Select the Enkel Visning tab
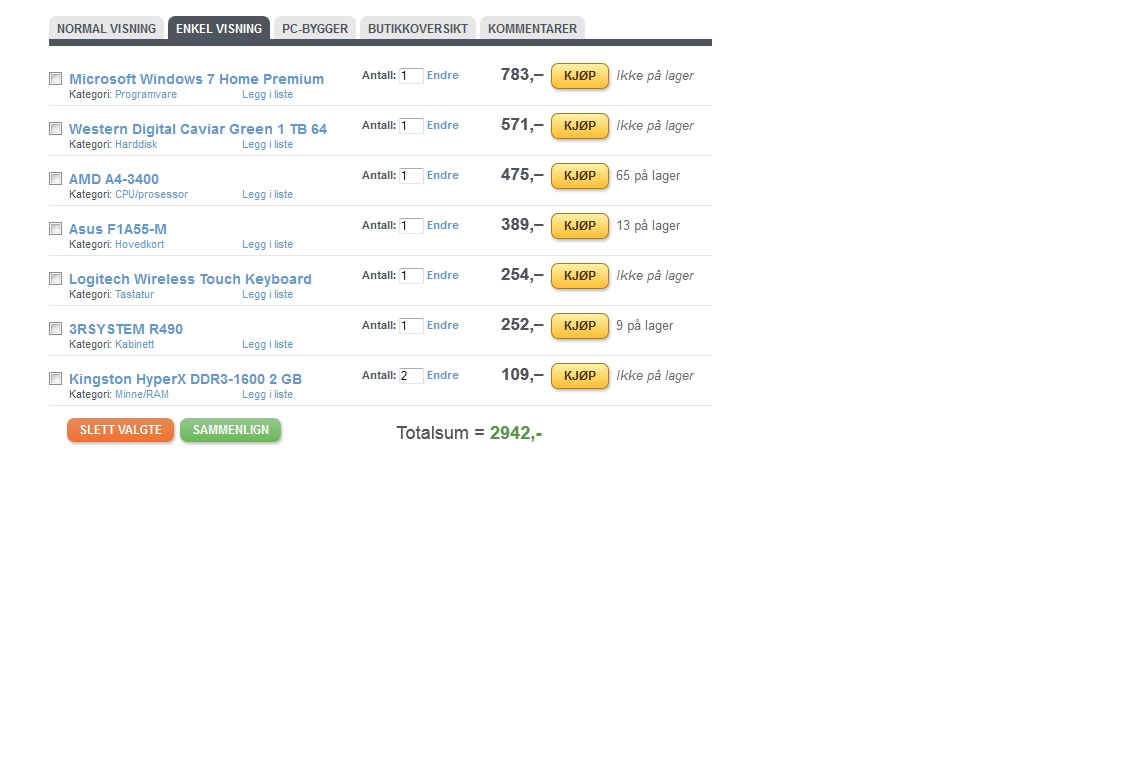Screen dimensions: 1133x768 (219, 28)
